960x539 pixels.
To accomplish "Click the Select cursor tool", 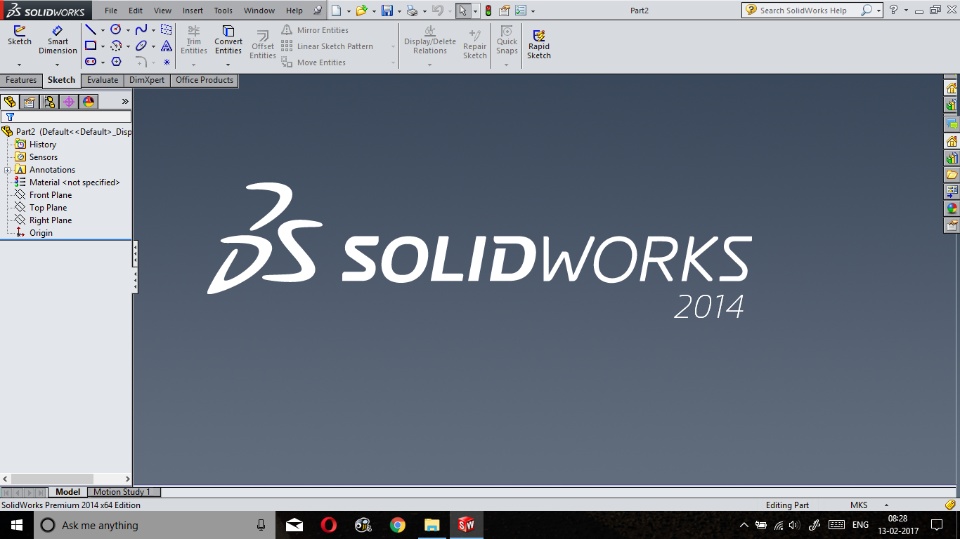I will coord(462,10).
